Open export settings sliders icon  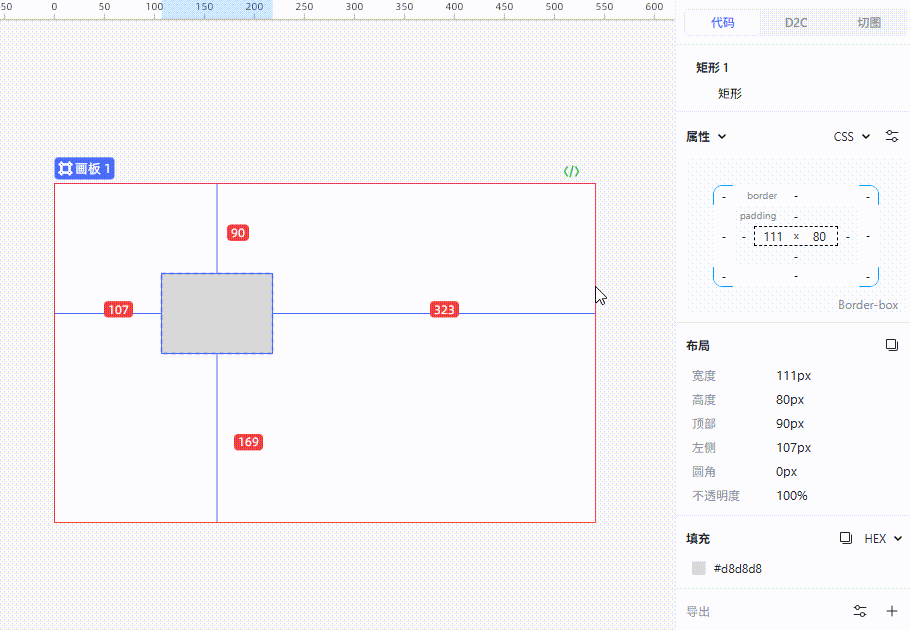point(860,611)
